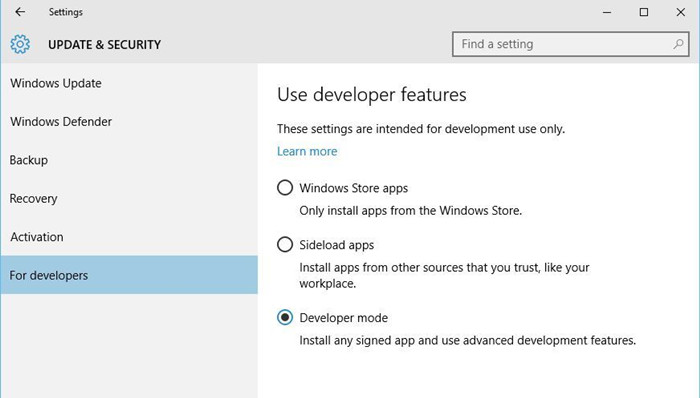Image resolution: width=700 pixels, height=398 pixels.
Task: Click the search magnifier icon
Action: (x=678, y=44)
